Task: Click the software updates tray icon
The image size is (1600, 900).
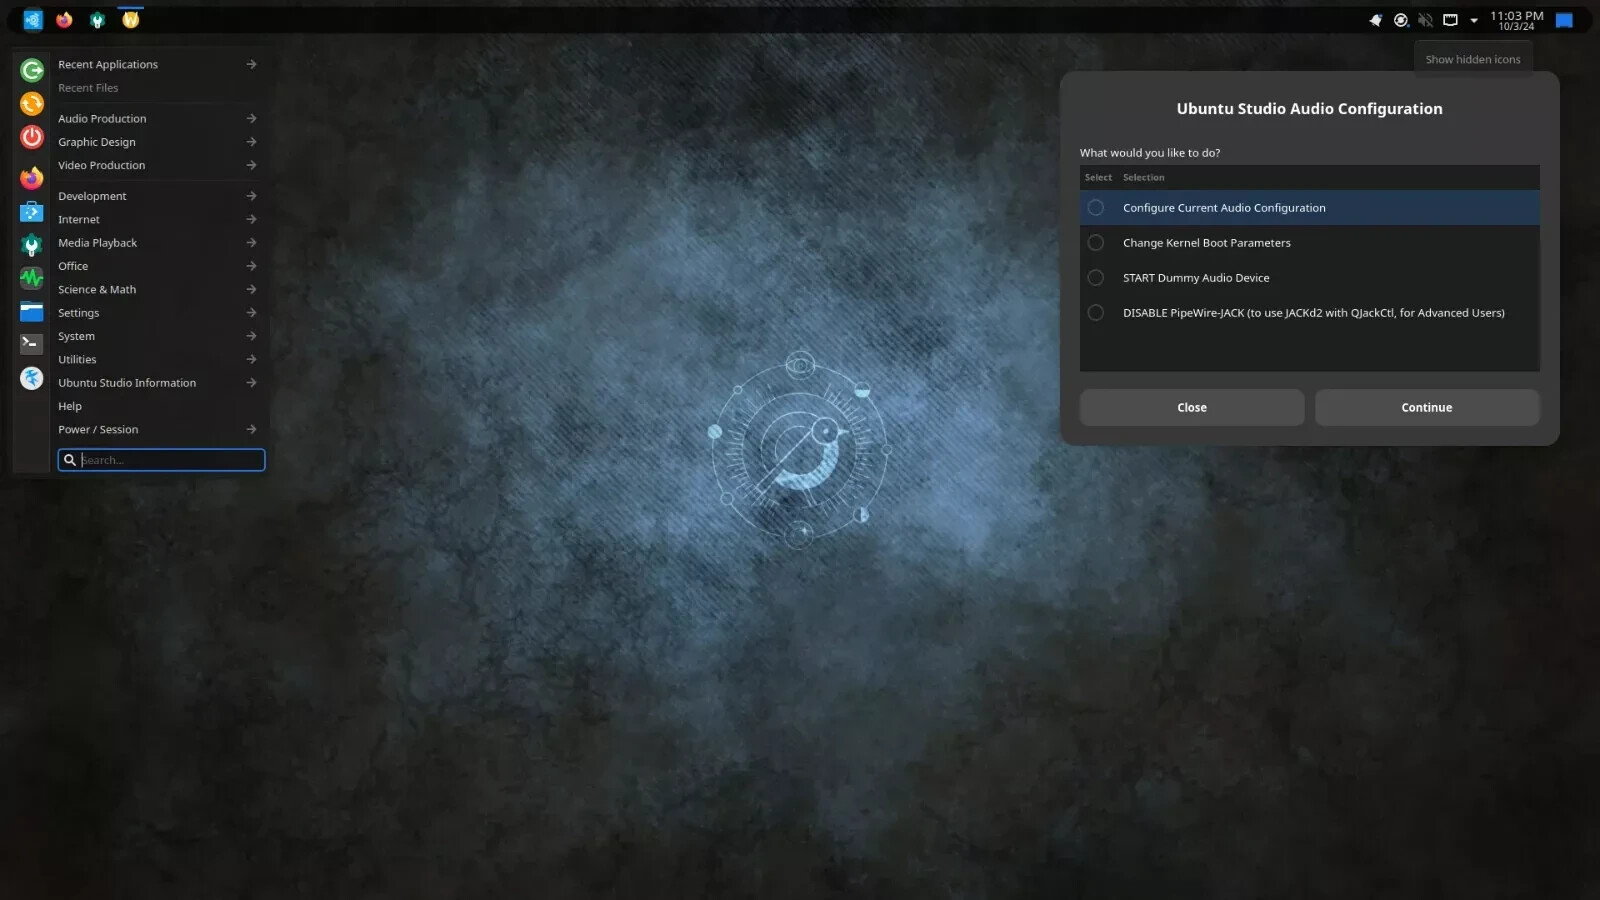Action: 1401,20
